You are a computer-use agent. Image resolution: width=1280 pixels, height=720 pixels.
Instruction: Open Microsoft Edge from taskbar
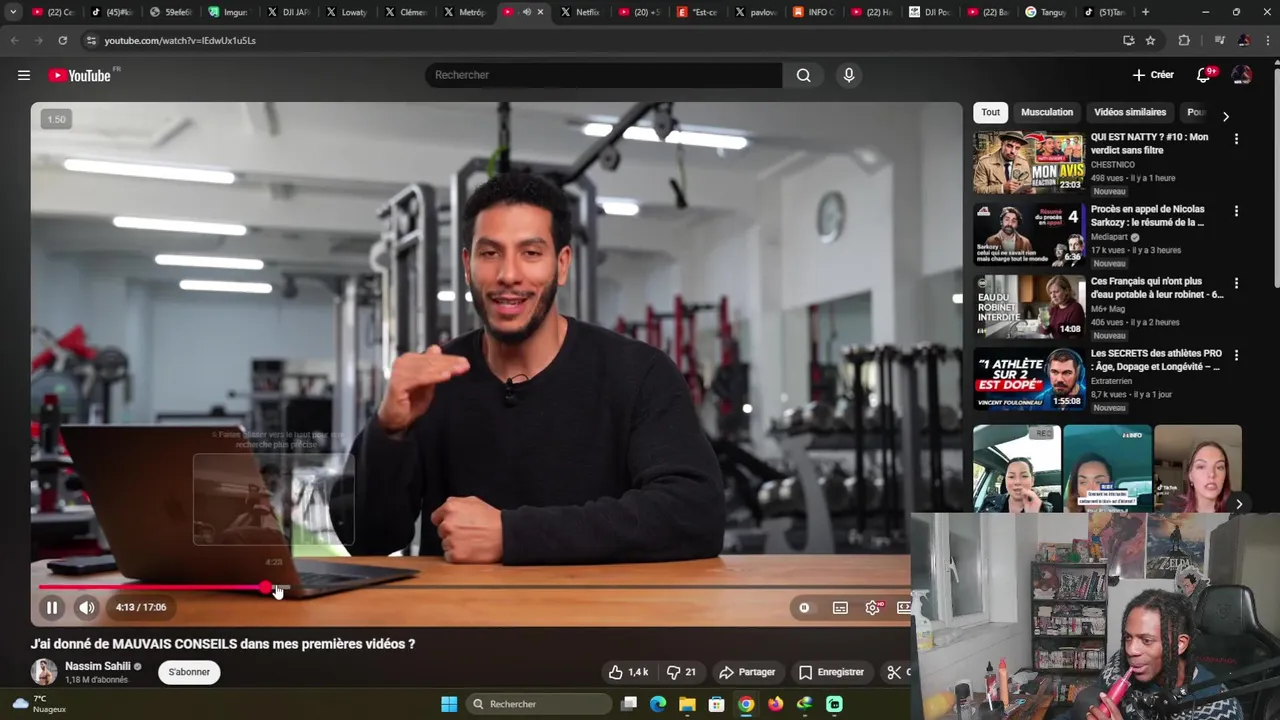[x=658, y=704]
